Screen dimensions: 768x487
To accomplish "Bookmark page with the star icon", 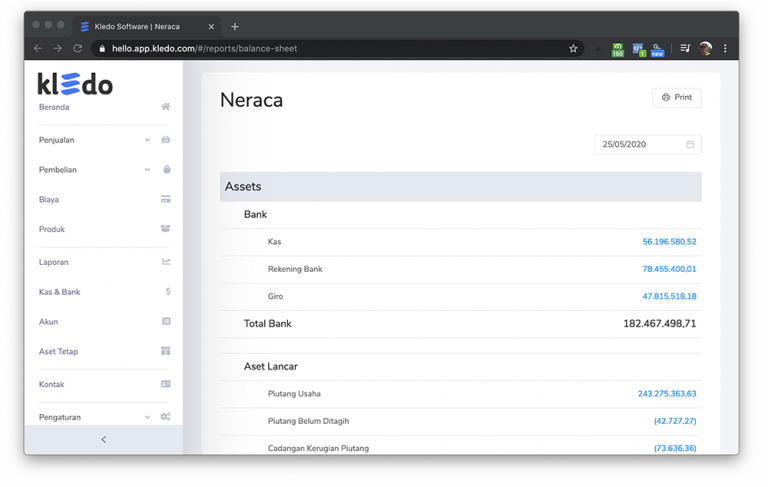I will (x=573, y=49).
